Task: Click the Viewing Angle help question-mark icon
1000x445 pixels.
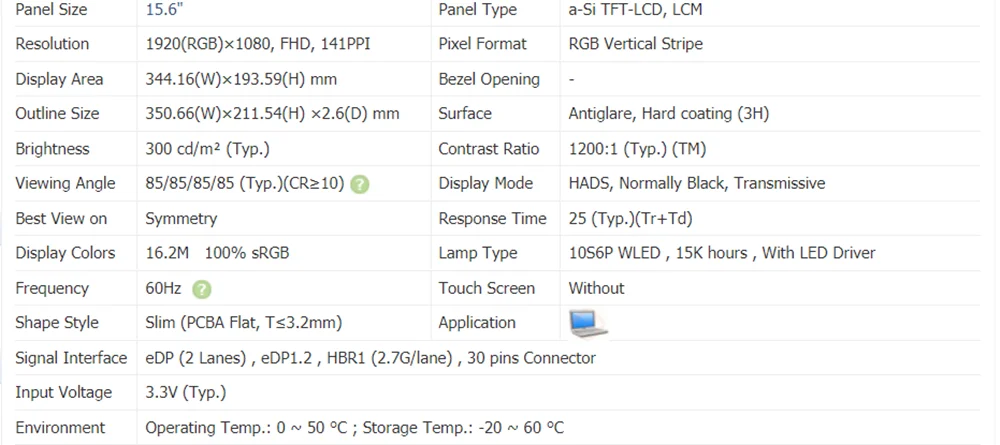Action: tap(360, 185)
